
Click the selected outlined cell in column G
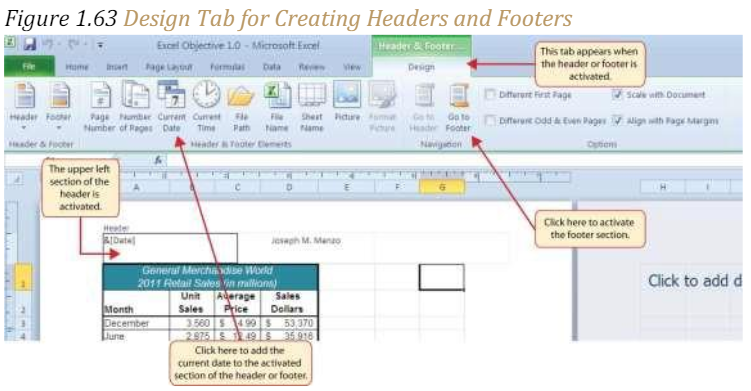[442, 277]
